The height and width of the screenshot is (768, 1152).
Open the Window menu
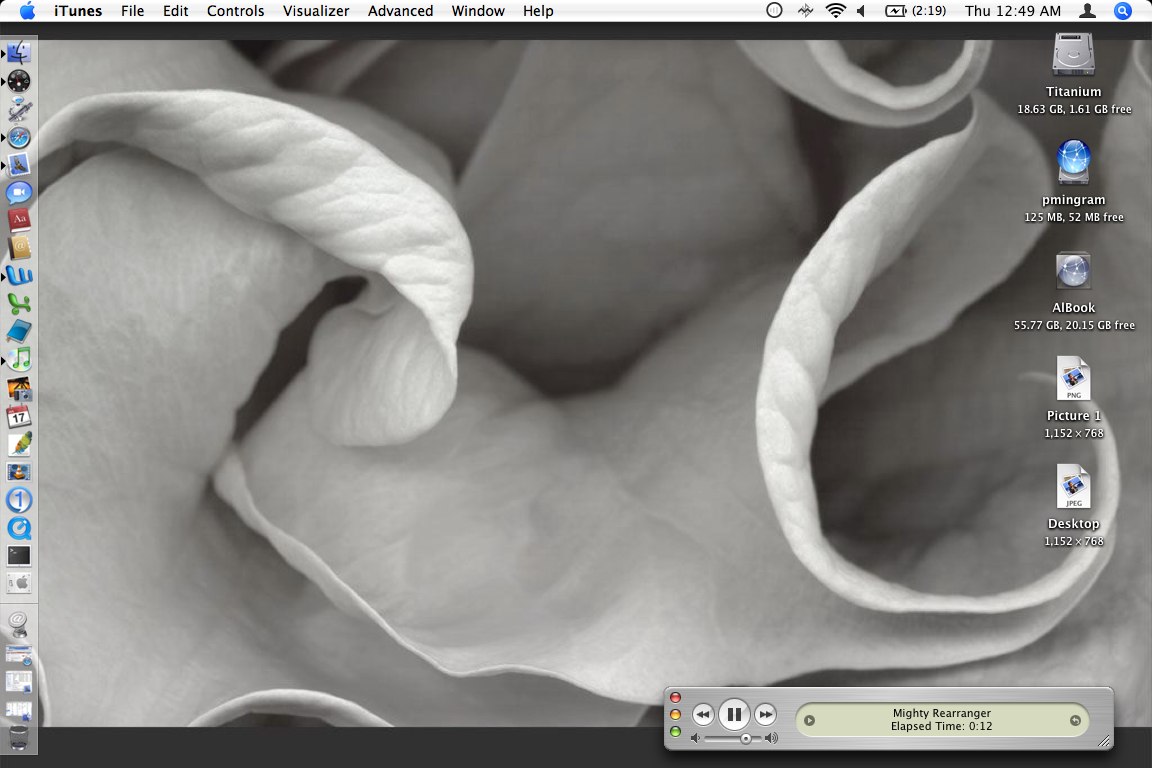tap(478, 11)
